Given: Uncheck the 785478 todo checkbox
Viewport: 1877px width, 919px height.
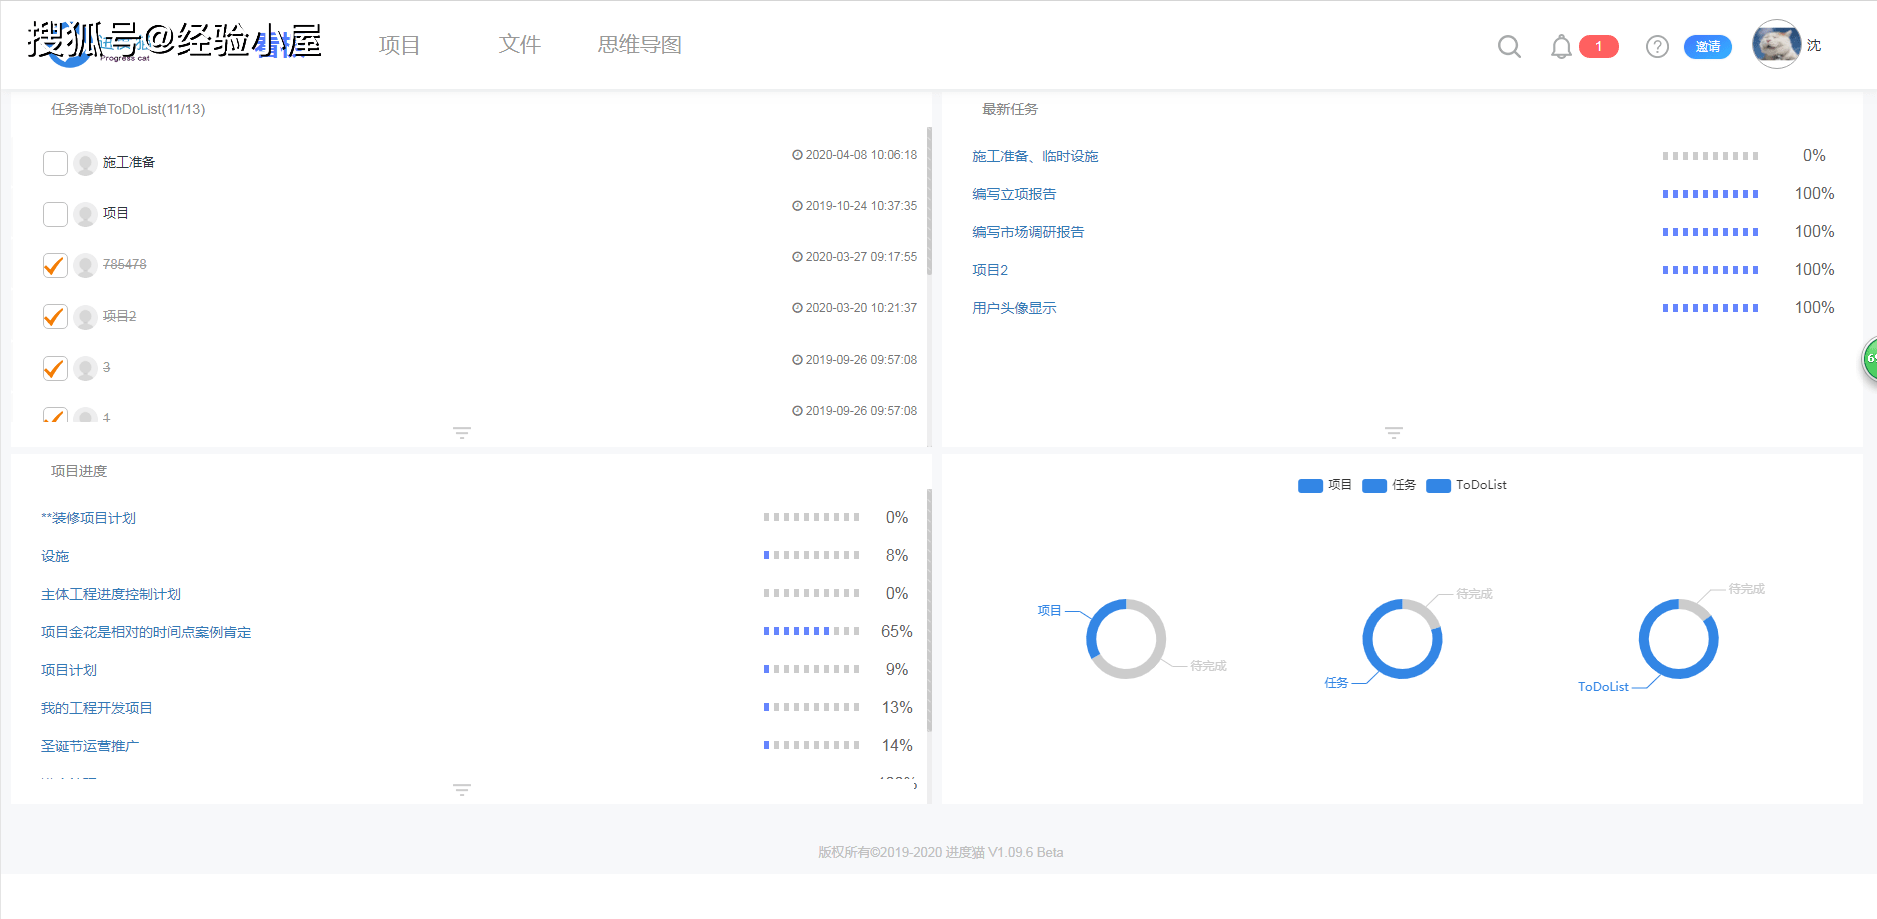Looking at the screenshot, I should (56, 265).
